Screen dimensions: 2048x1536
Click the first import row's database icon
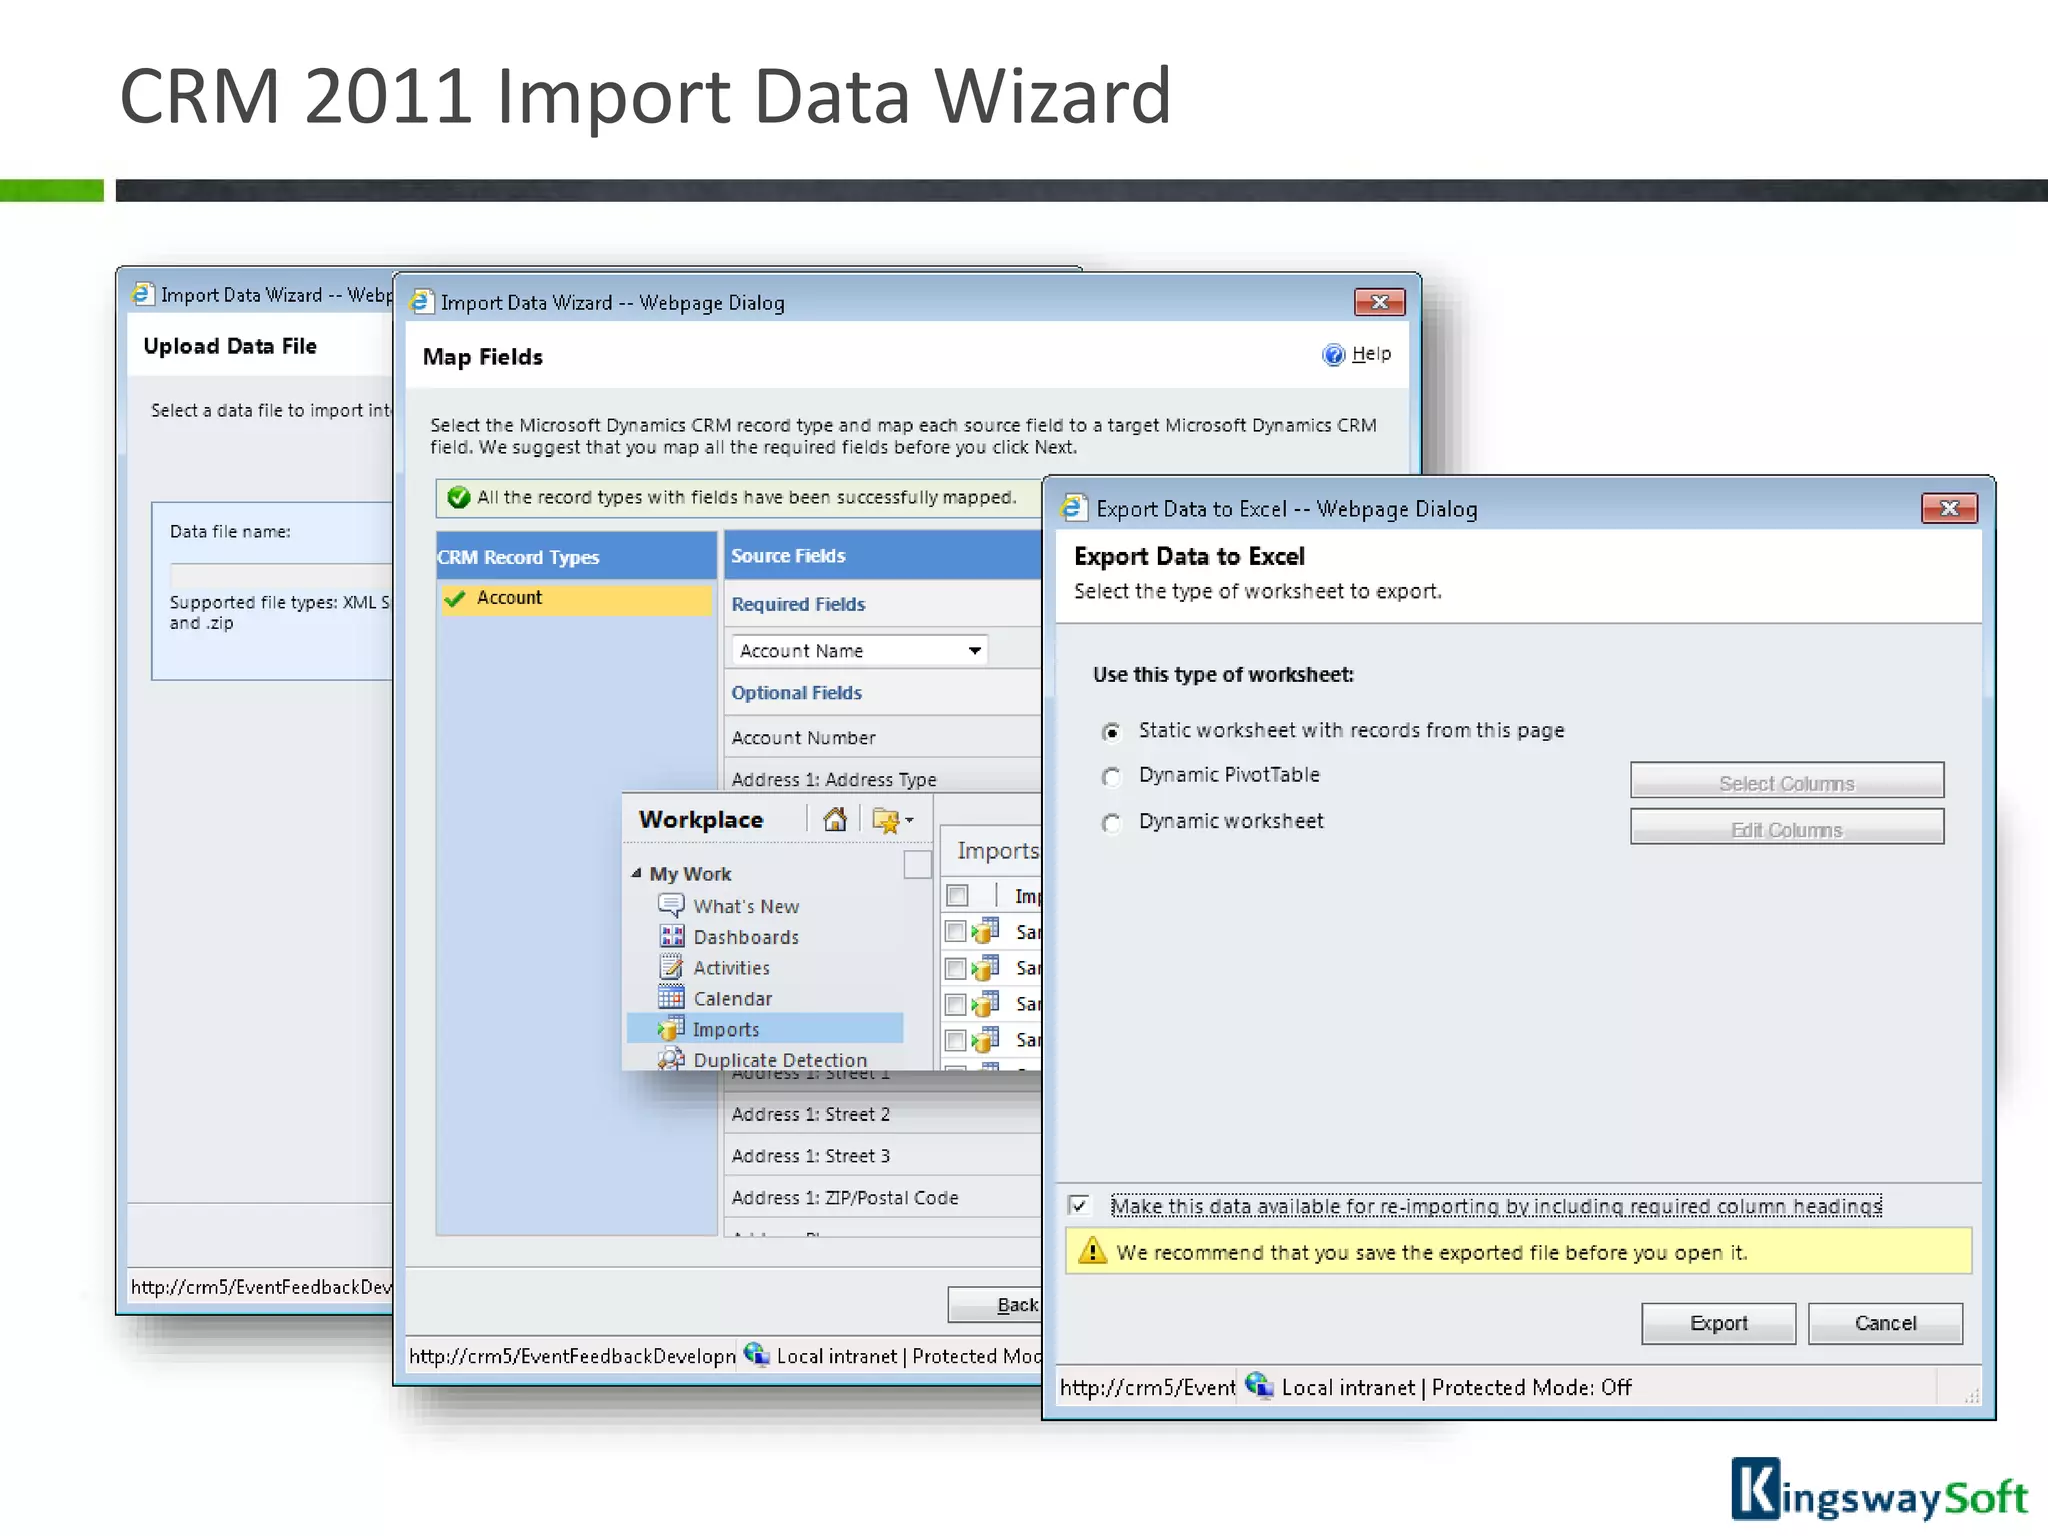point(986,931)
